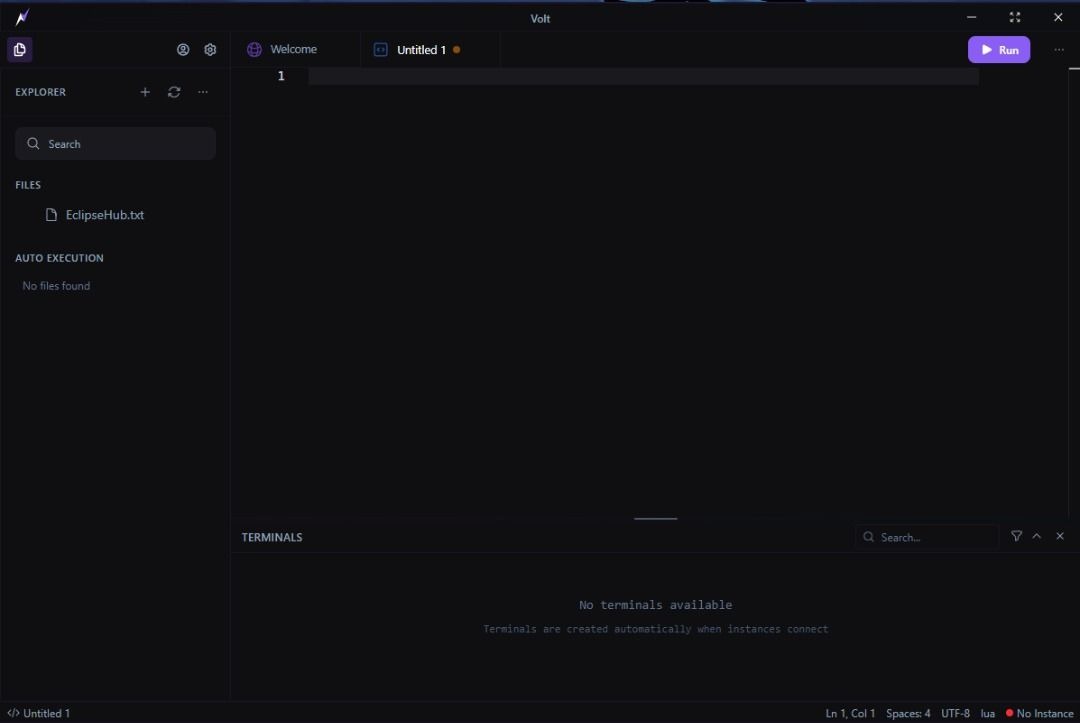Open EclipseHub.txt from the files list
This screenshot has height=723, width=1080.
(x=104, y=215)
